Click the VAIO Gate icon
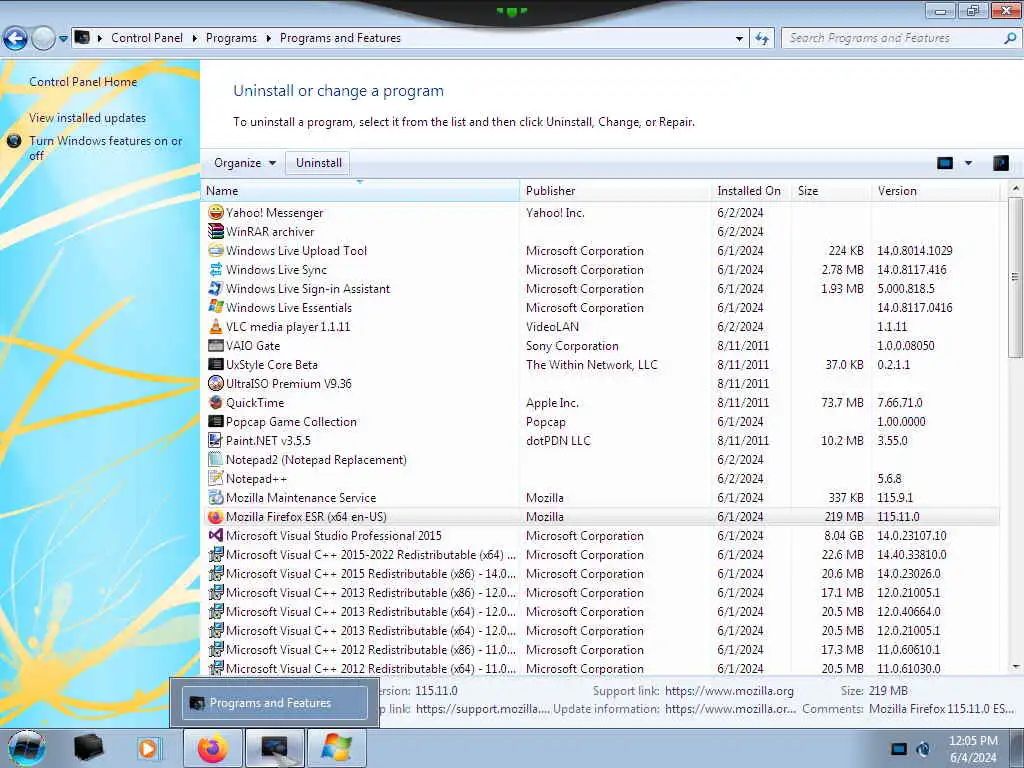Viewport: 1024px width, 768px height. 216,345
